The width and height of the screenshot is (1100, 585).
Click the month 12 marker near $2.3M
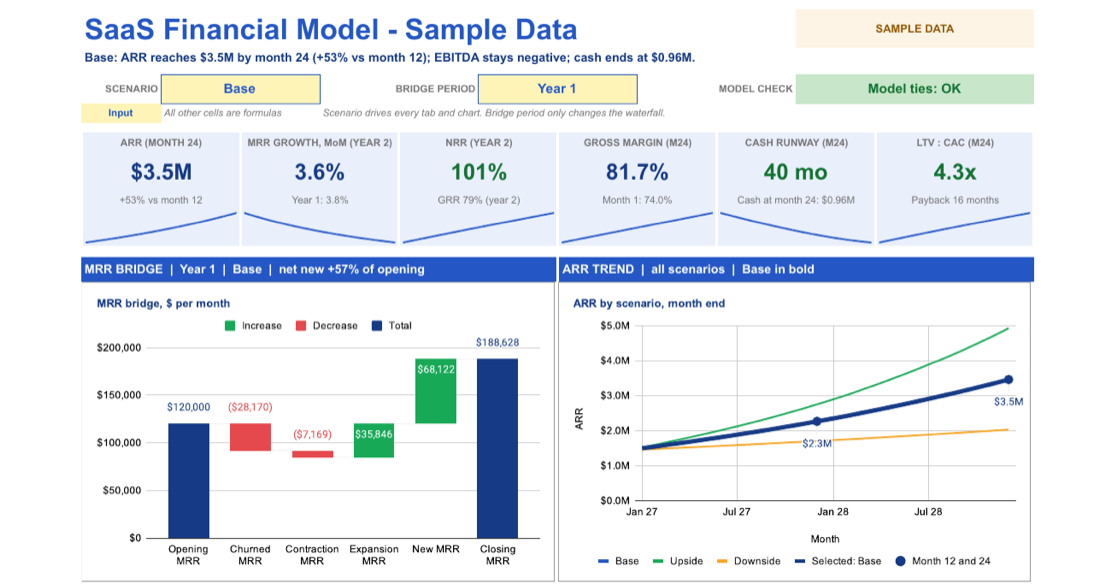pyautogui.click(x=817, y=422)
